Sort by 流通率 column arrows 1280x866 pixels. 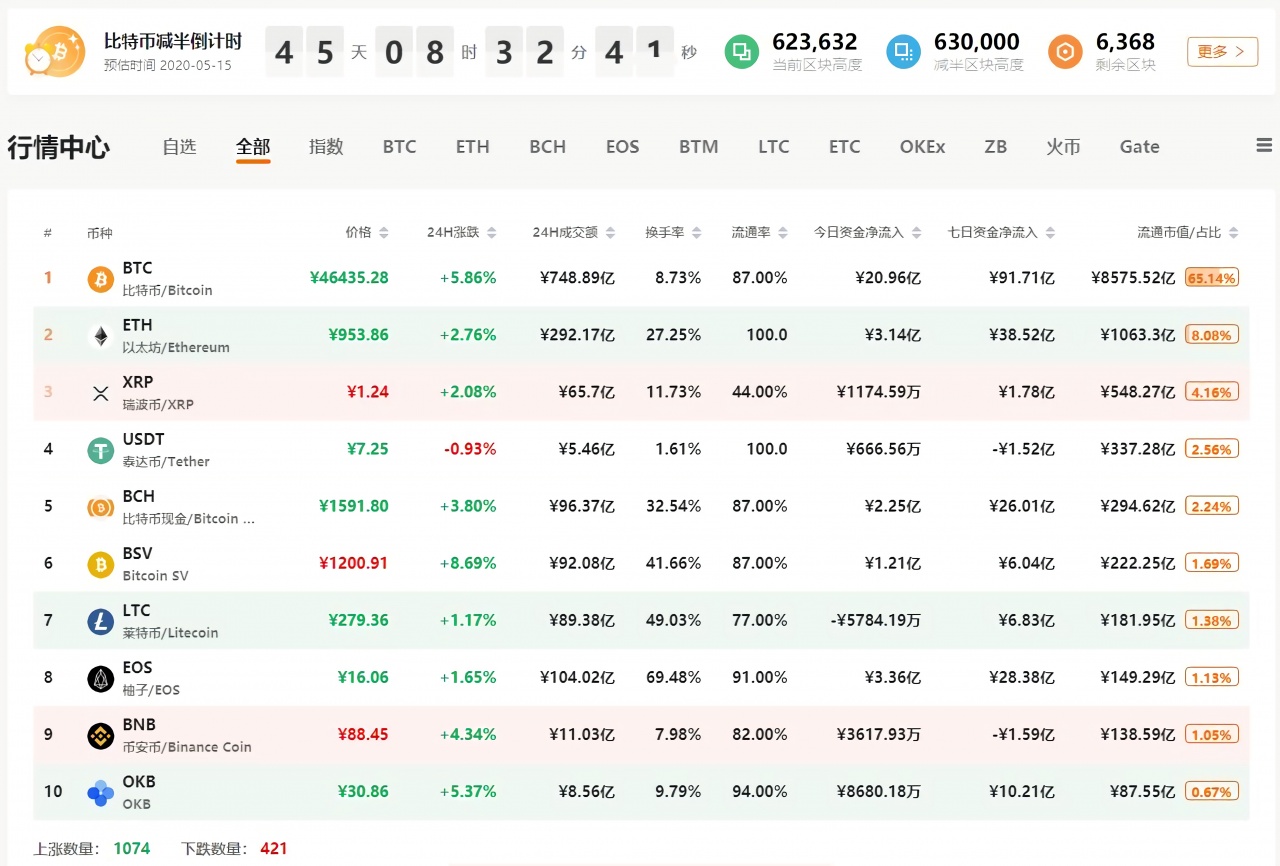tap(781, 233)
